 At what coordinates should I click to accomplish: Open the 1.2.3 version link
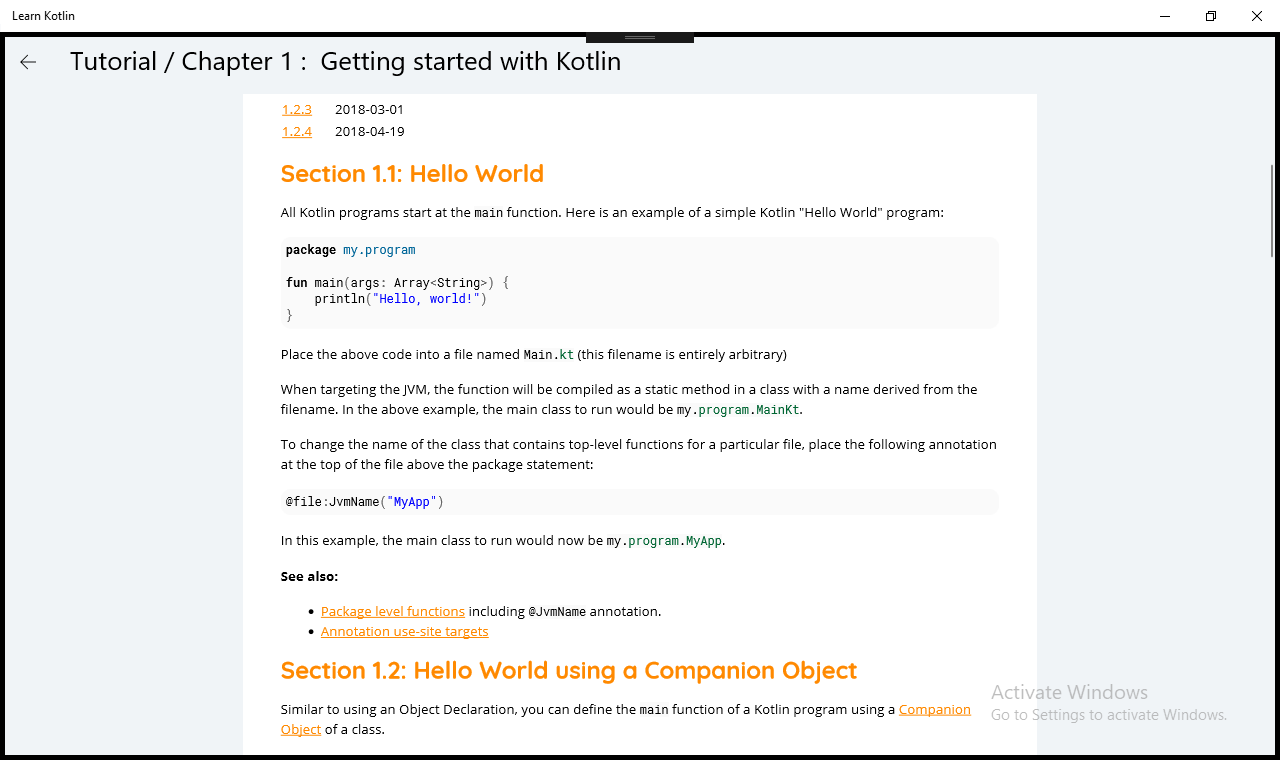[x=296, y=110]
